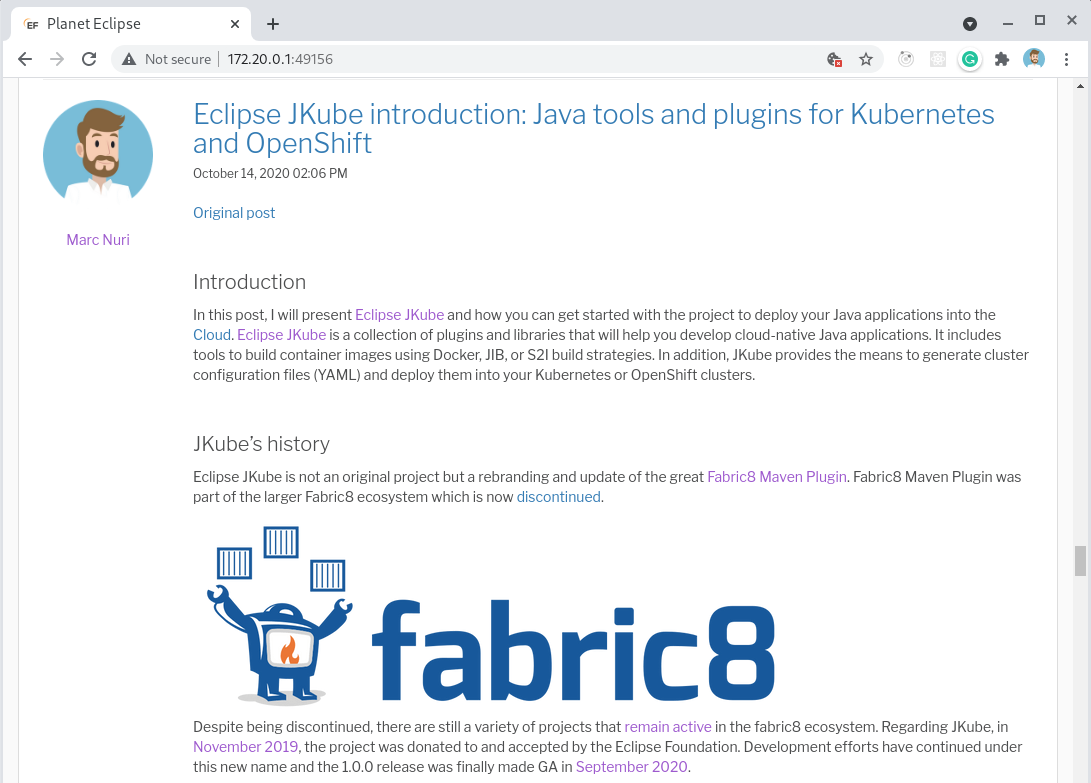Screen dimensions: 1091x783
Task: Open the remain active link
Action: [x=668, y=727]
